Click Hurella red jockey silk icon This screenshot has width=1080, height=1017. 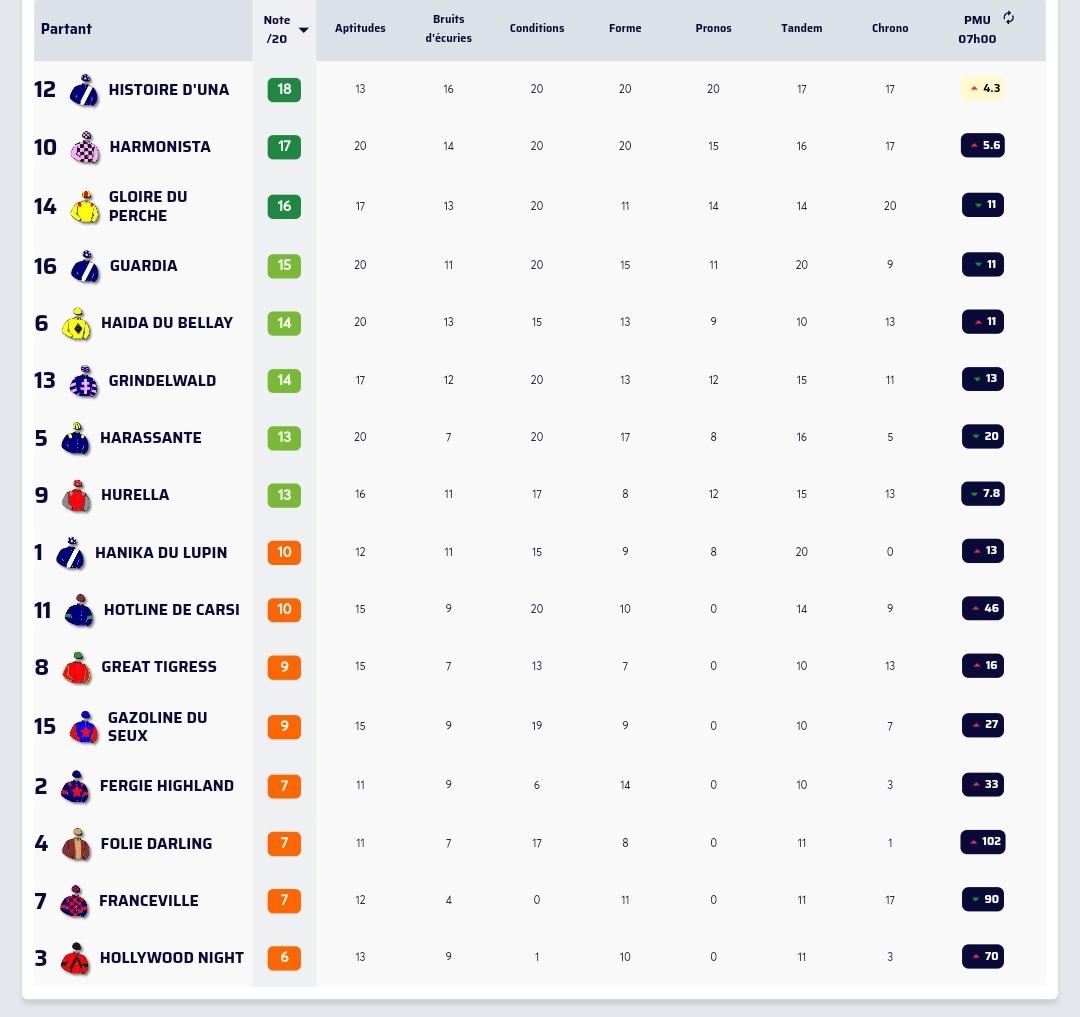coord(77,495)
